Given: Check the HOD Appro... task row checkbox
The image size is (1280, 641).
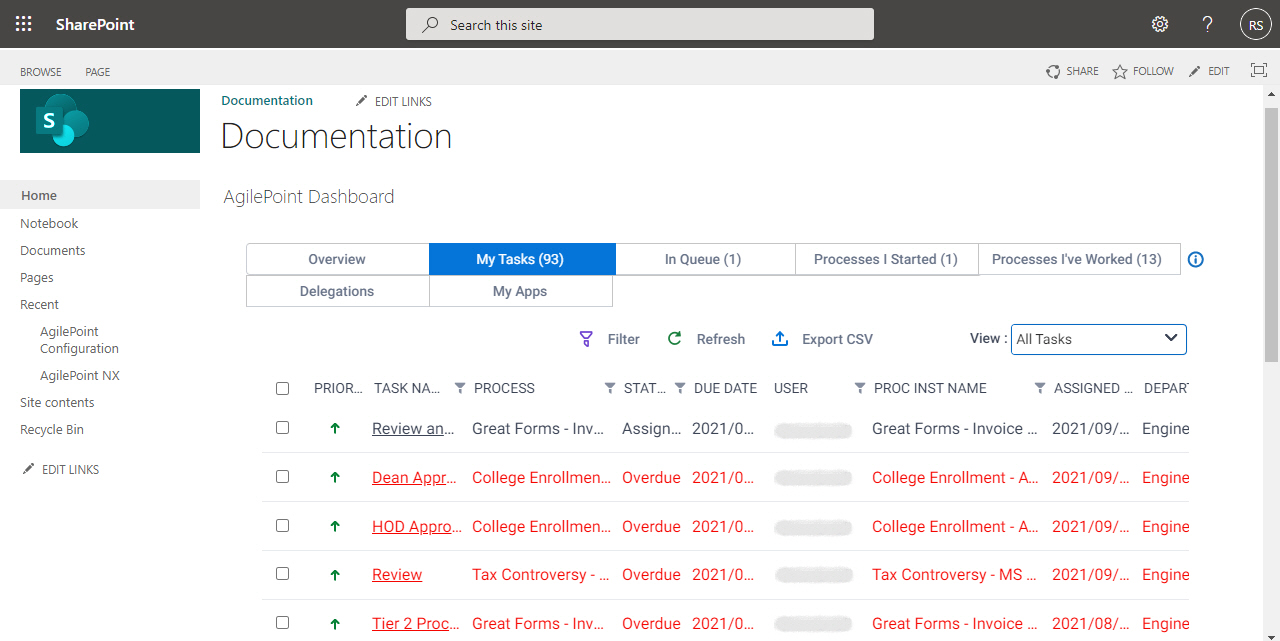Looking at the screenshot, I should click(282, 525).
